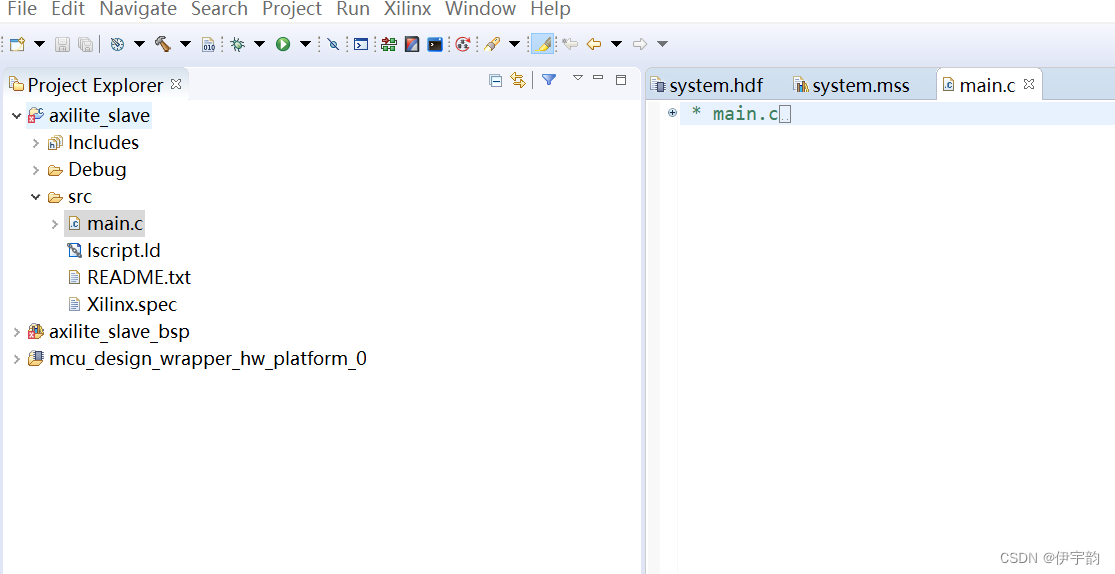Click the Open Console terminal icon
Viewport: 1115px width, 574px height.
pos(361,44)
